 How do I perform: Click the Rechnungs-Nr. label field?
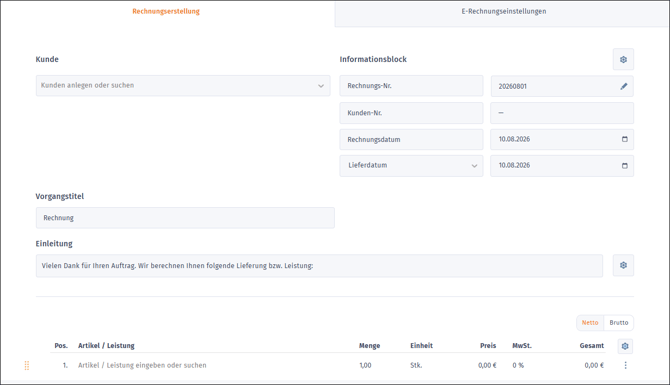click(x=411, y=86)
